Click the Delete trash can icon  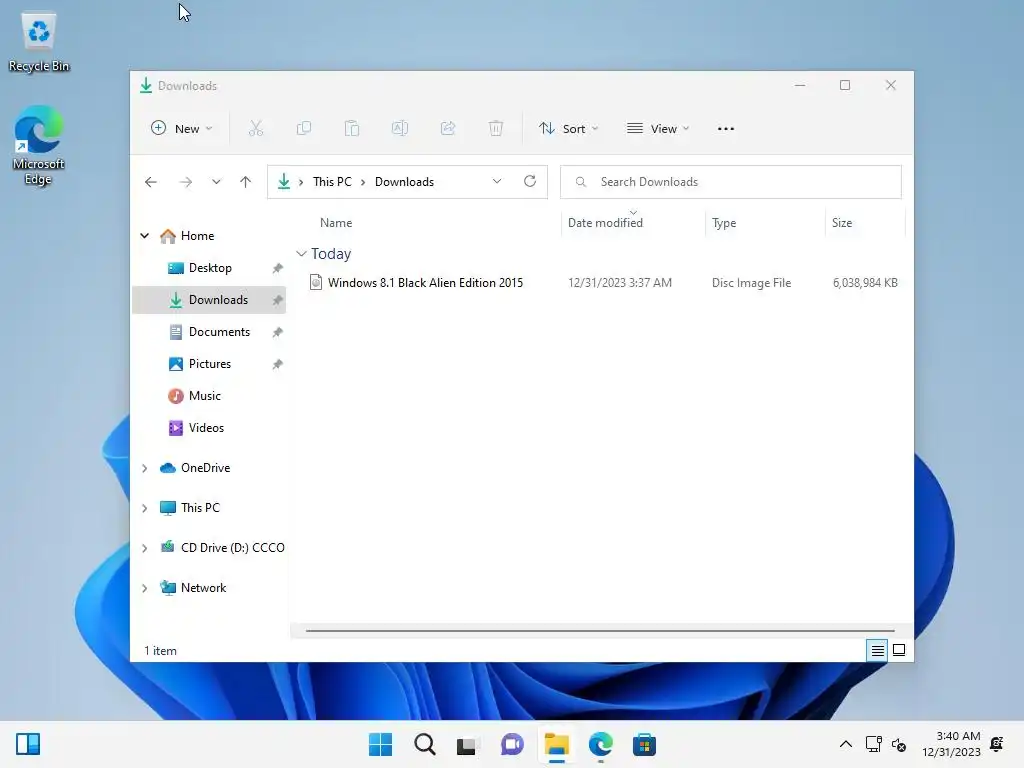[496, 129]
